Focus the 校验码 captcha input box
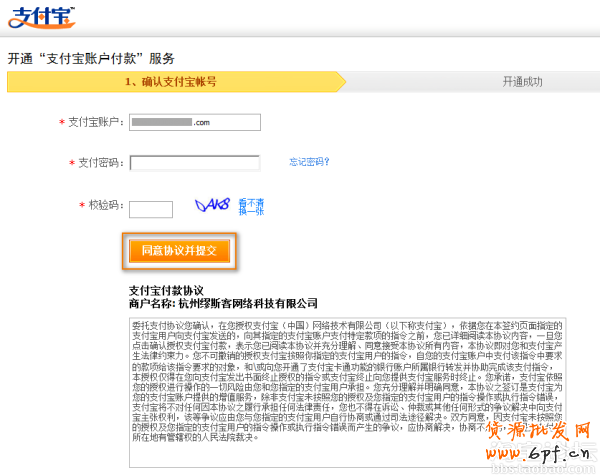Screen dimensions: 600x475 click(151, 209)
